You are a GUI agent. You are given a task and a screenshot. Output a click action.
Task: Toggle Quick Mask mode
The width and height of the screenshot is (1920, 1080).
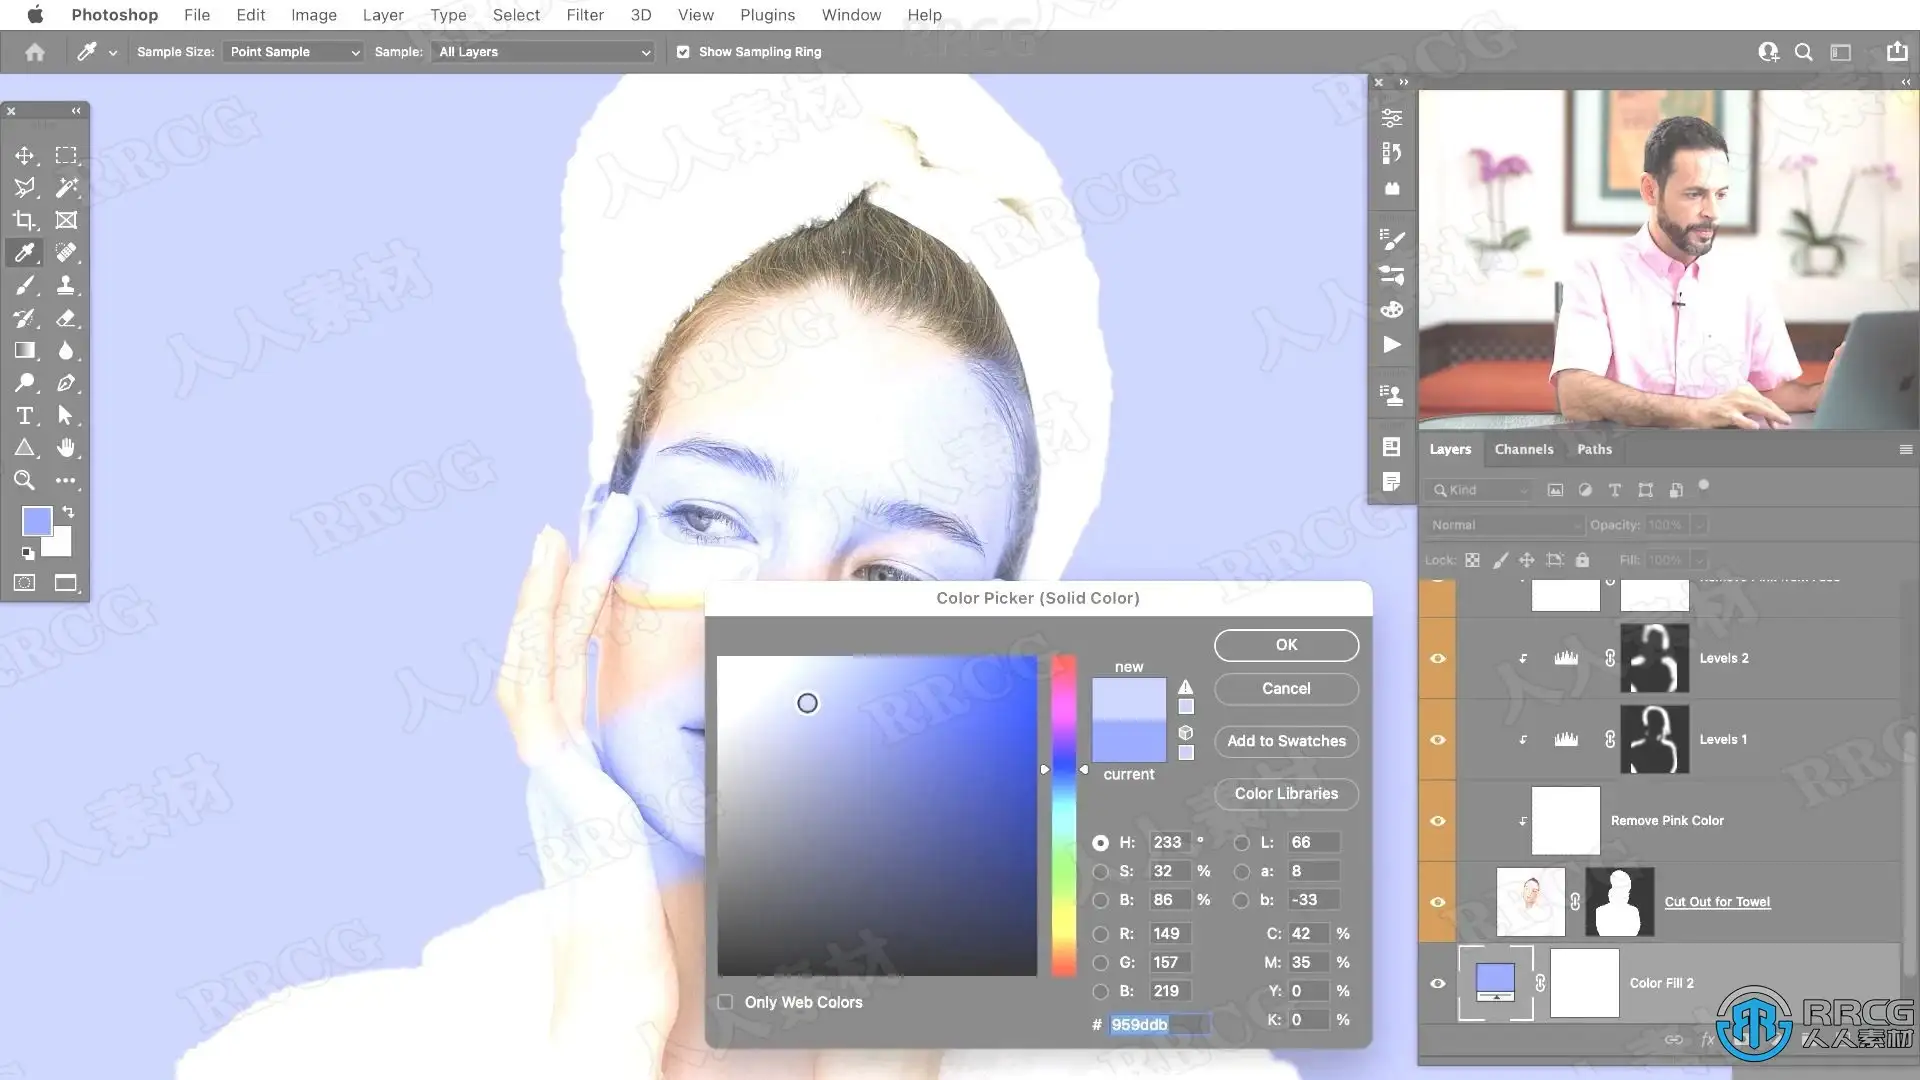pos(25,583)
